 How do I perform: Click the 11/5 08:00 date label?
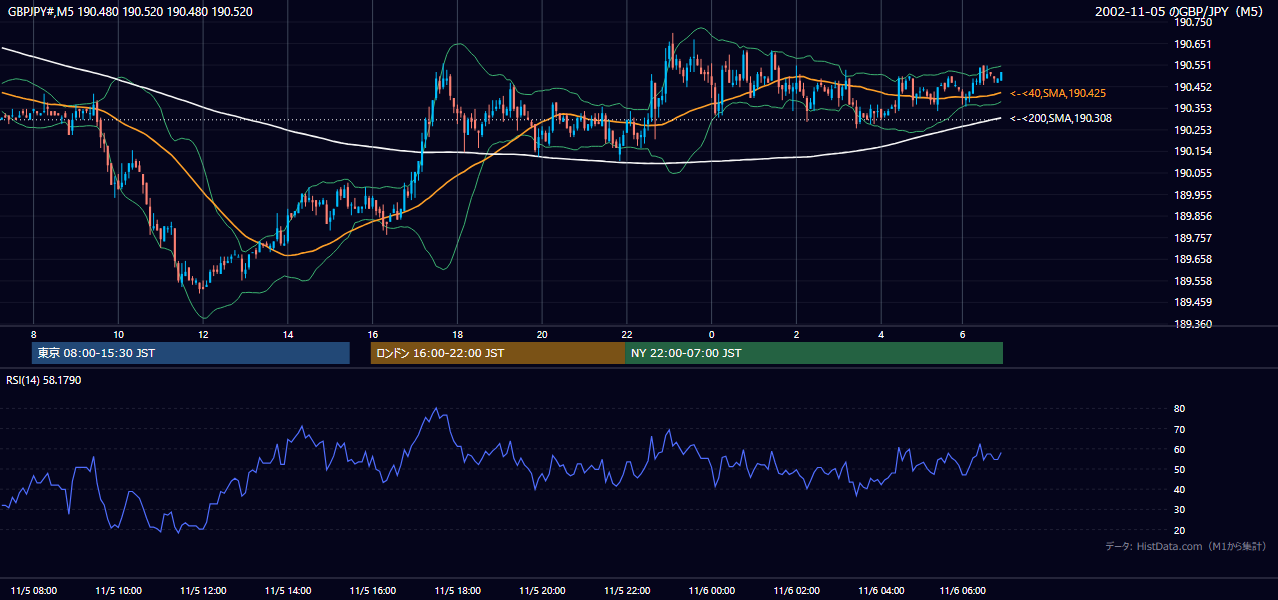pyautogui.click(x=33, y=590)
